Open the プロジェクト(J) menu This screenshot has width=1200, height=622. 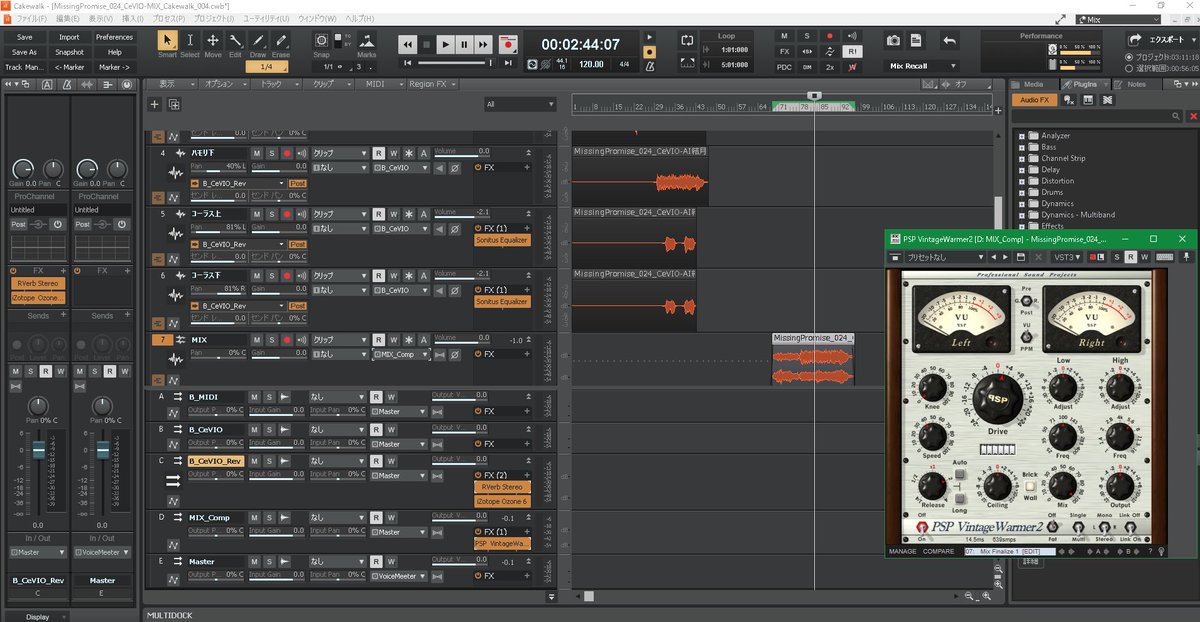point(215,19)
